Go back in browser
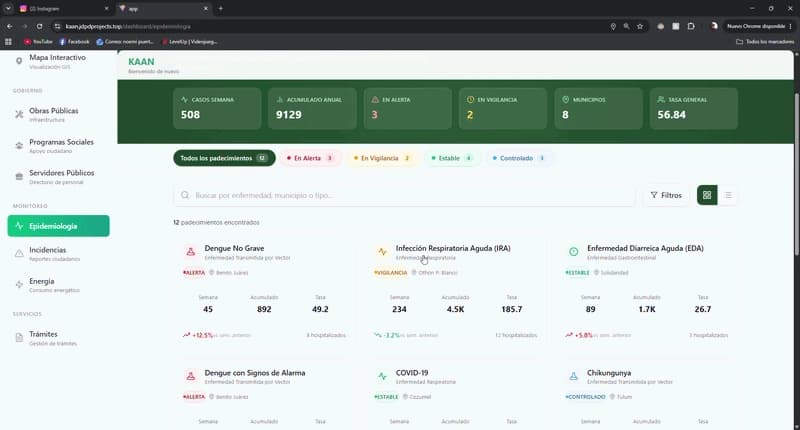The image size is (800, 430). click(x=10, y=26)
